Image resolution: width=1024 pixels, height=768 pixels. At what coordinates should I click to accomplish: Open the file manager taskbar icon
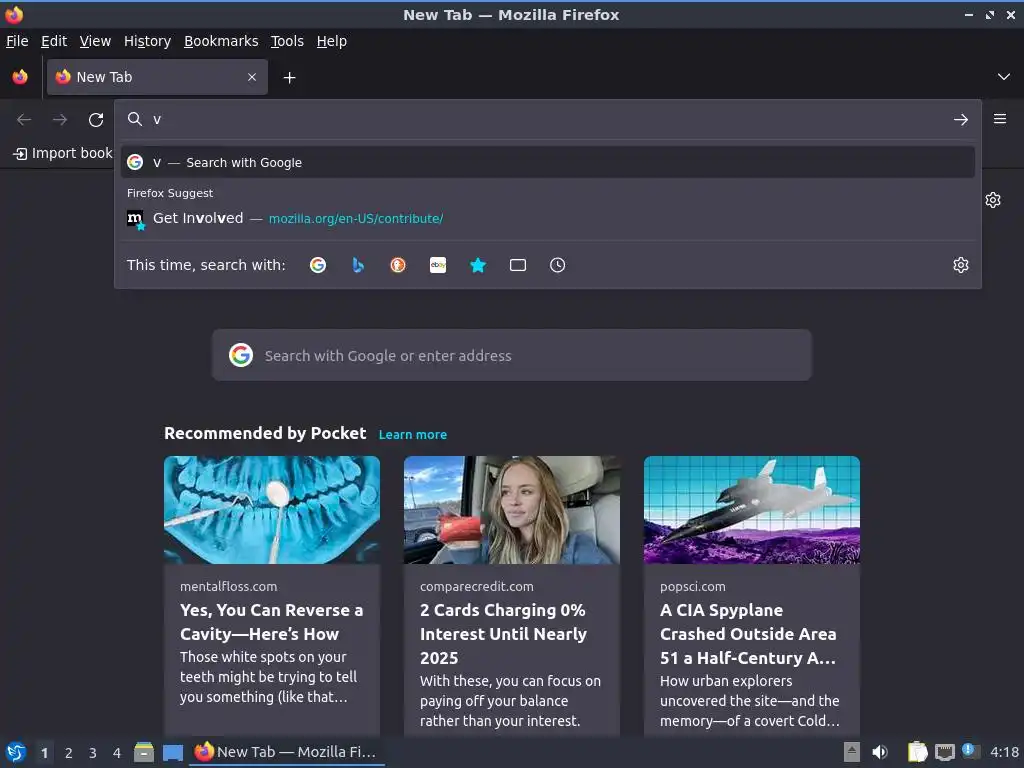(x=144, y=752)
